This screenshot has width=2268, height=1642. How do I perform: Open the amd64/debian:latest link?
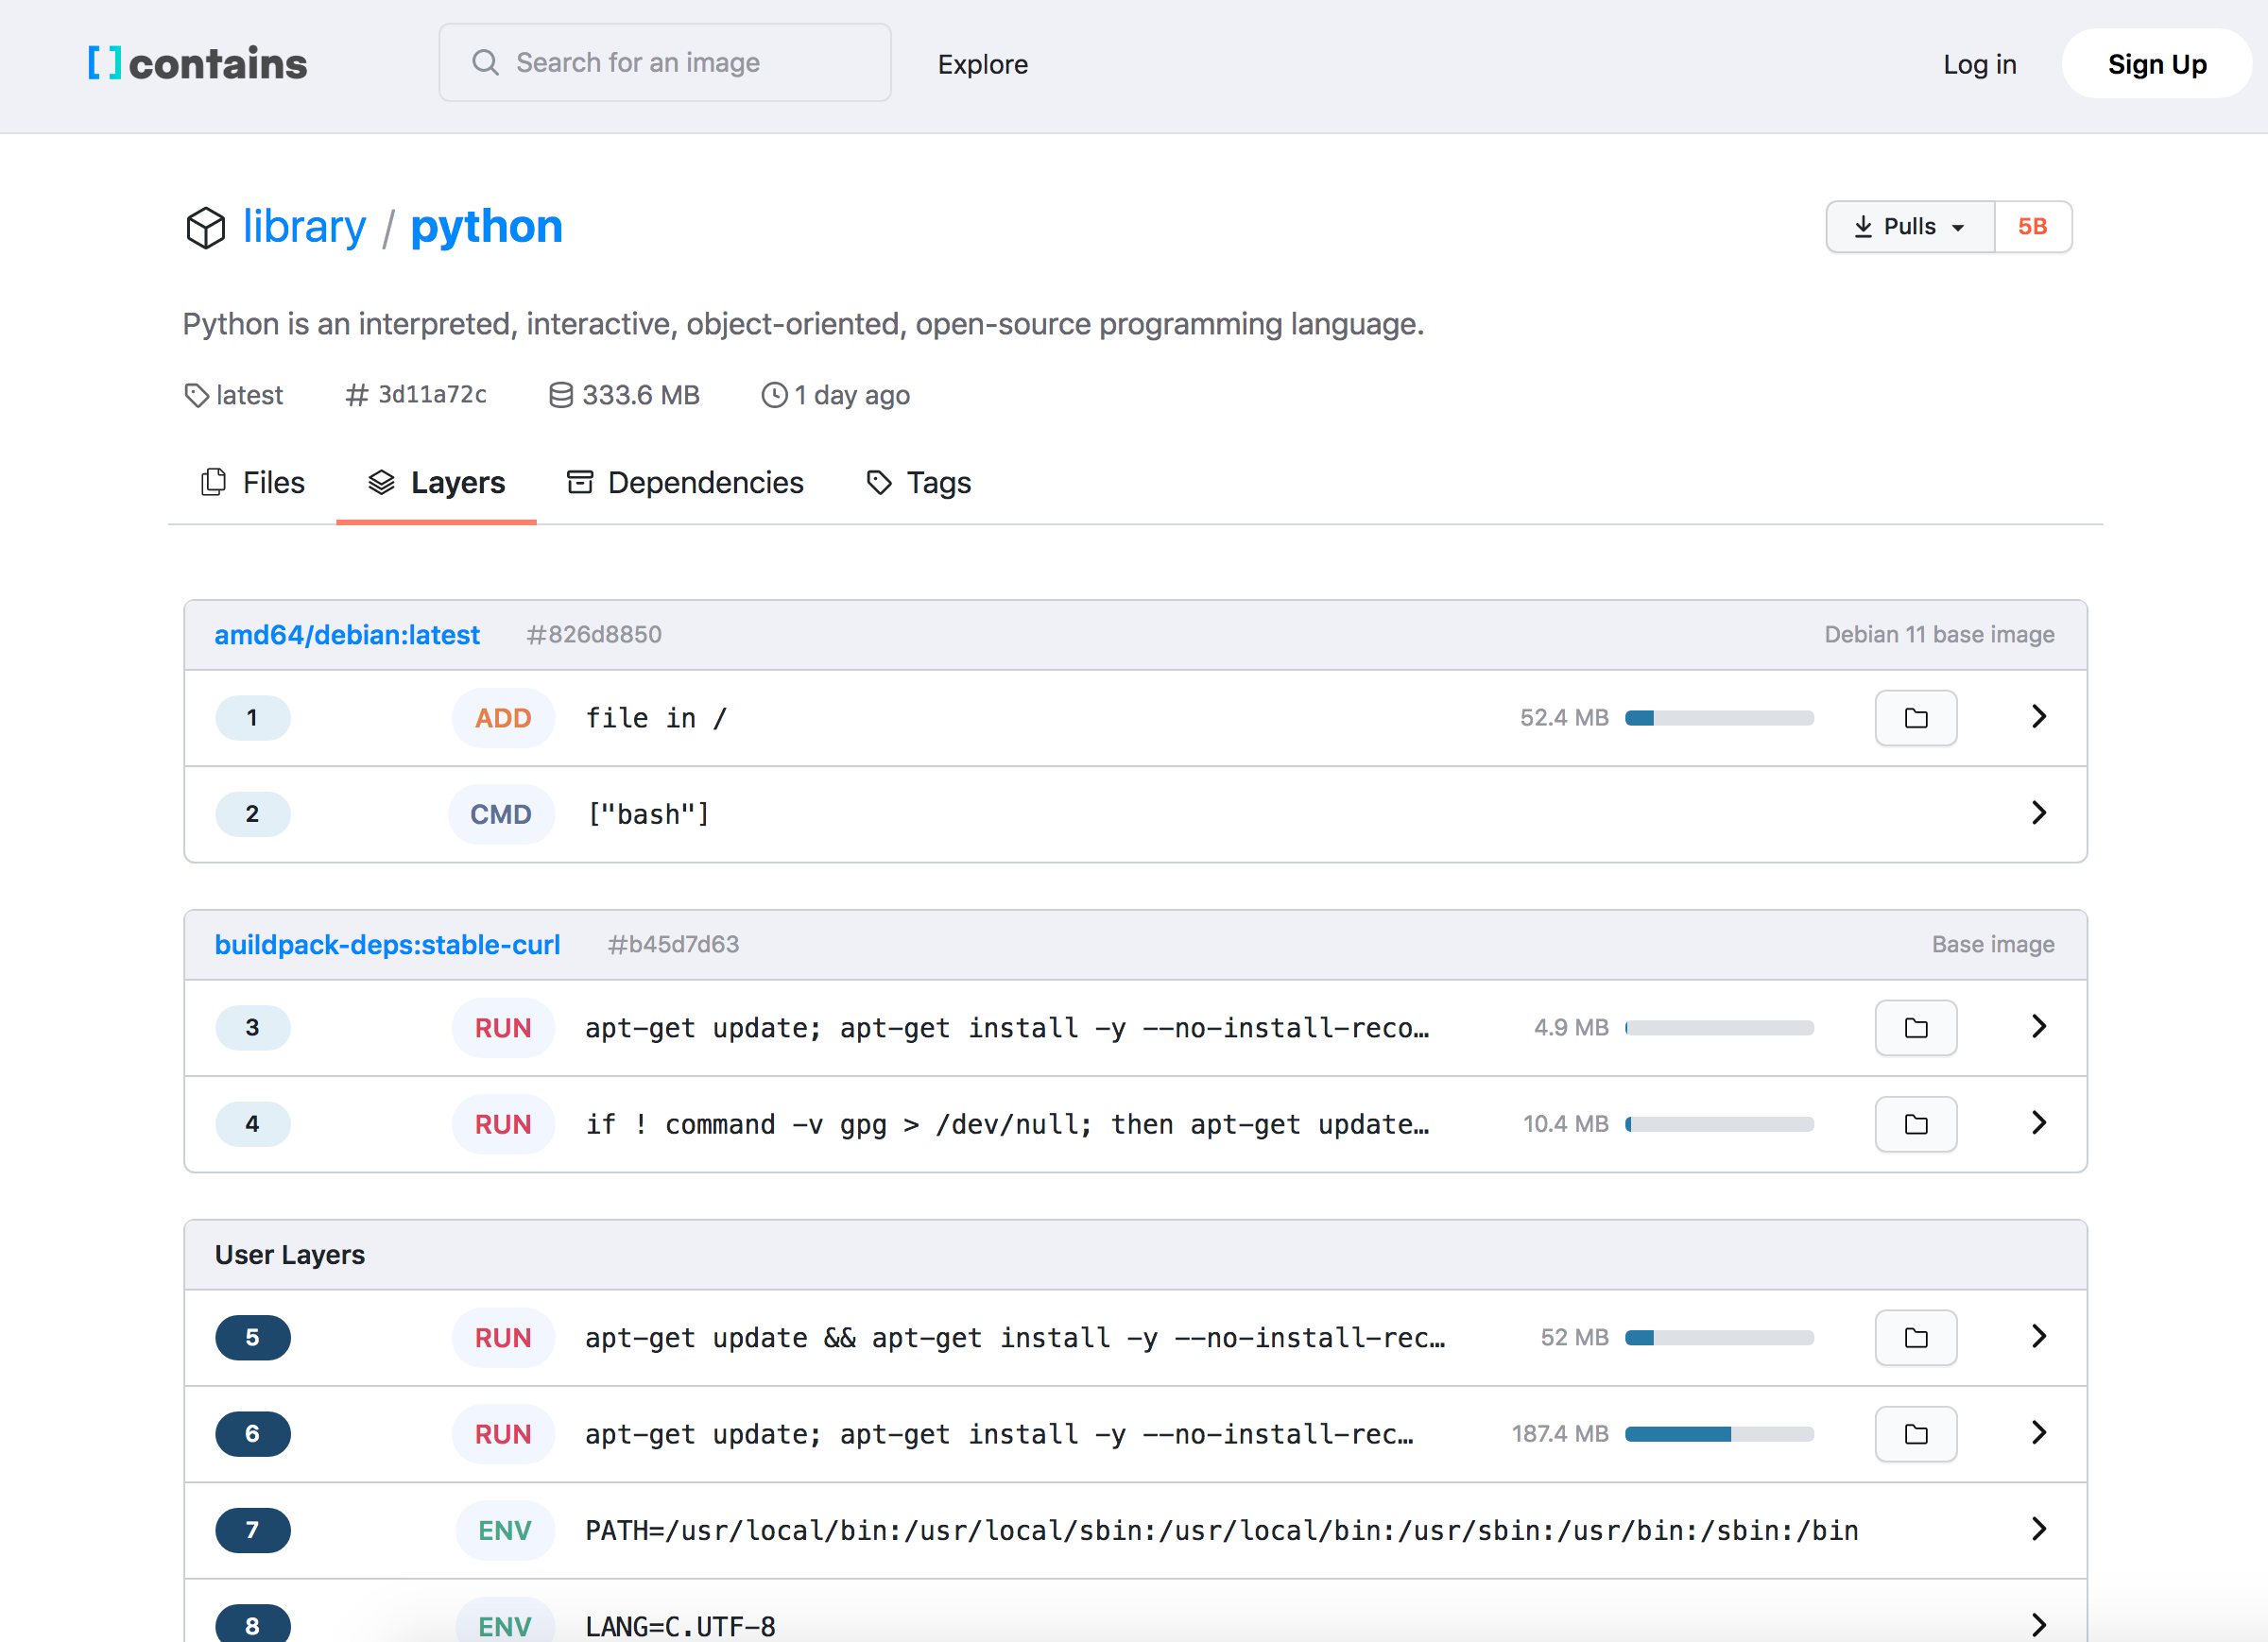click(347, 635)
